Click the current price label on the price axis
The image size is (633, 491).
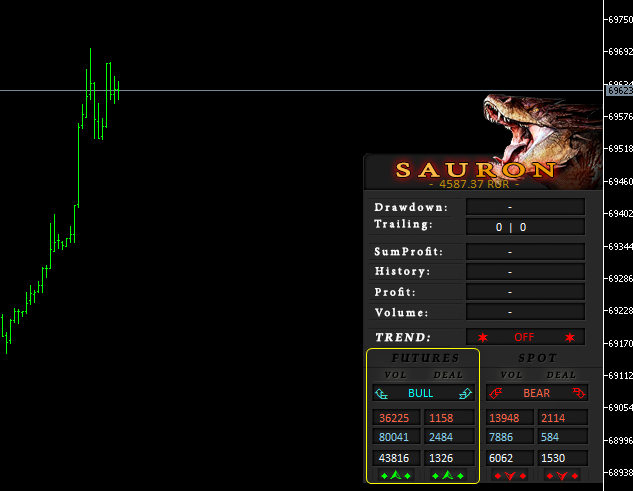click(619, 90)
